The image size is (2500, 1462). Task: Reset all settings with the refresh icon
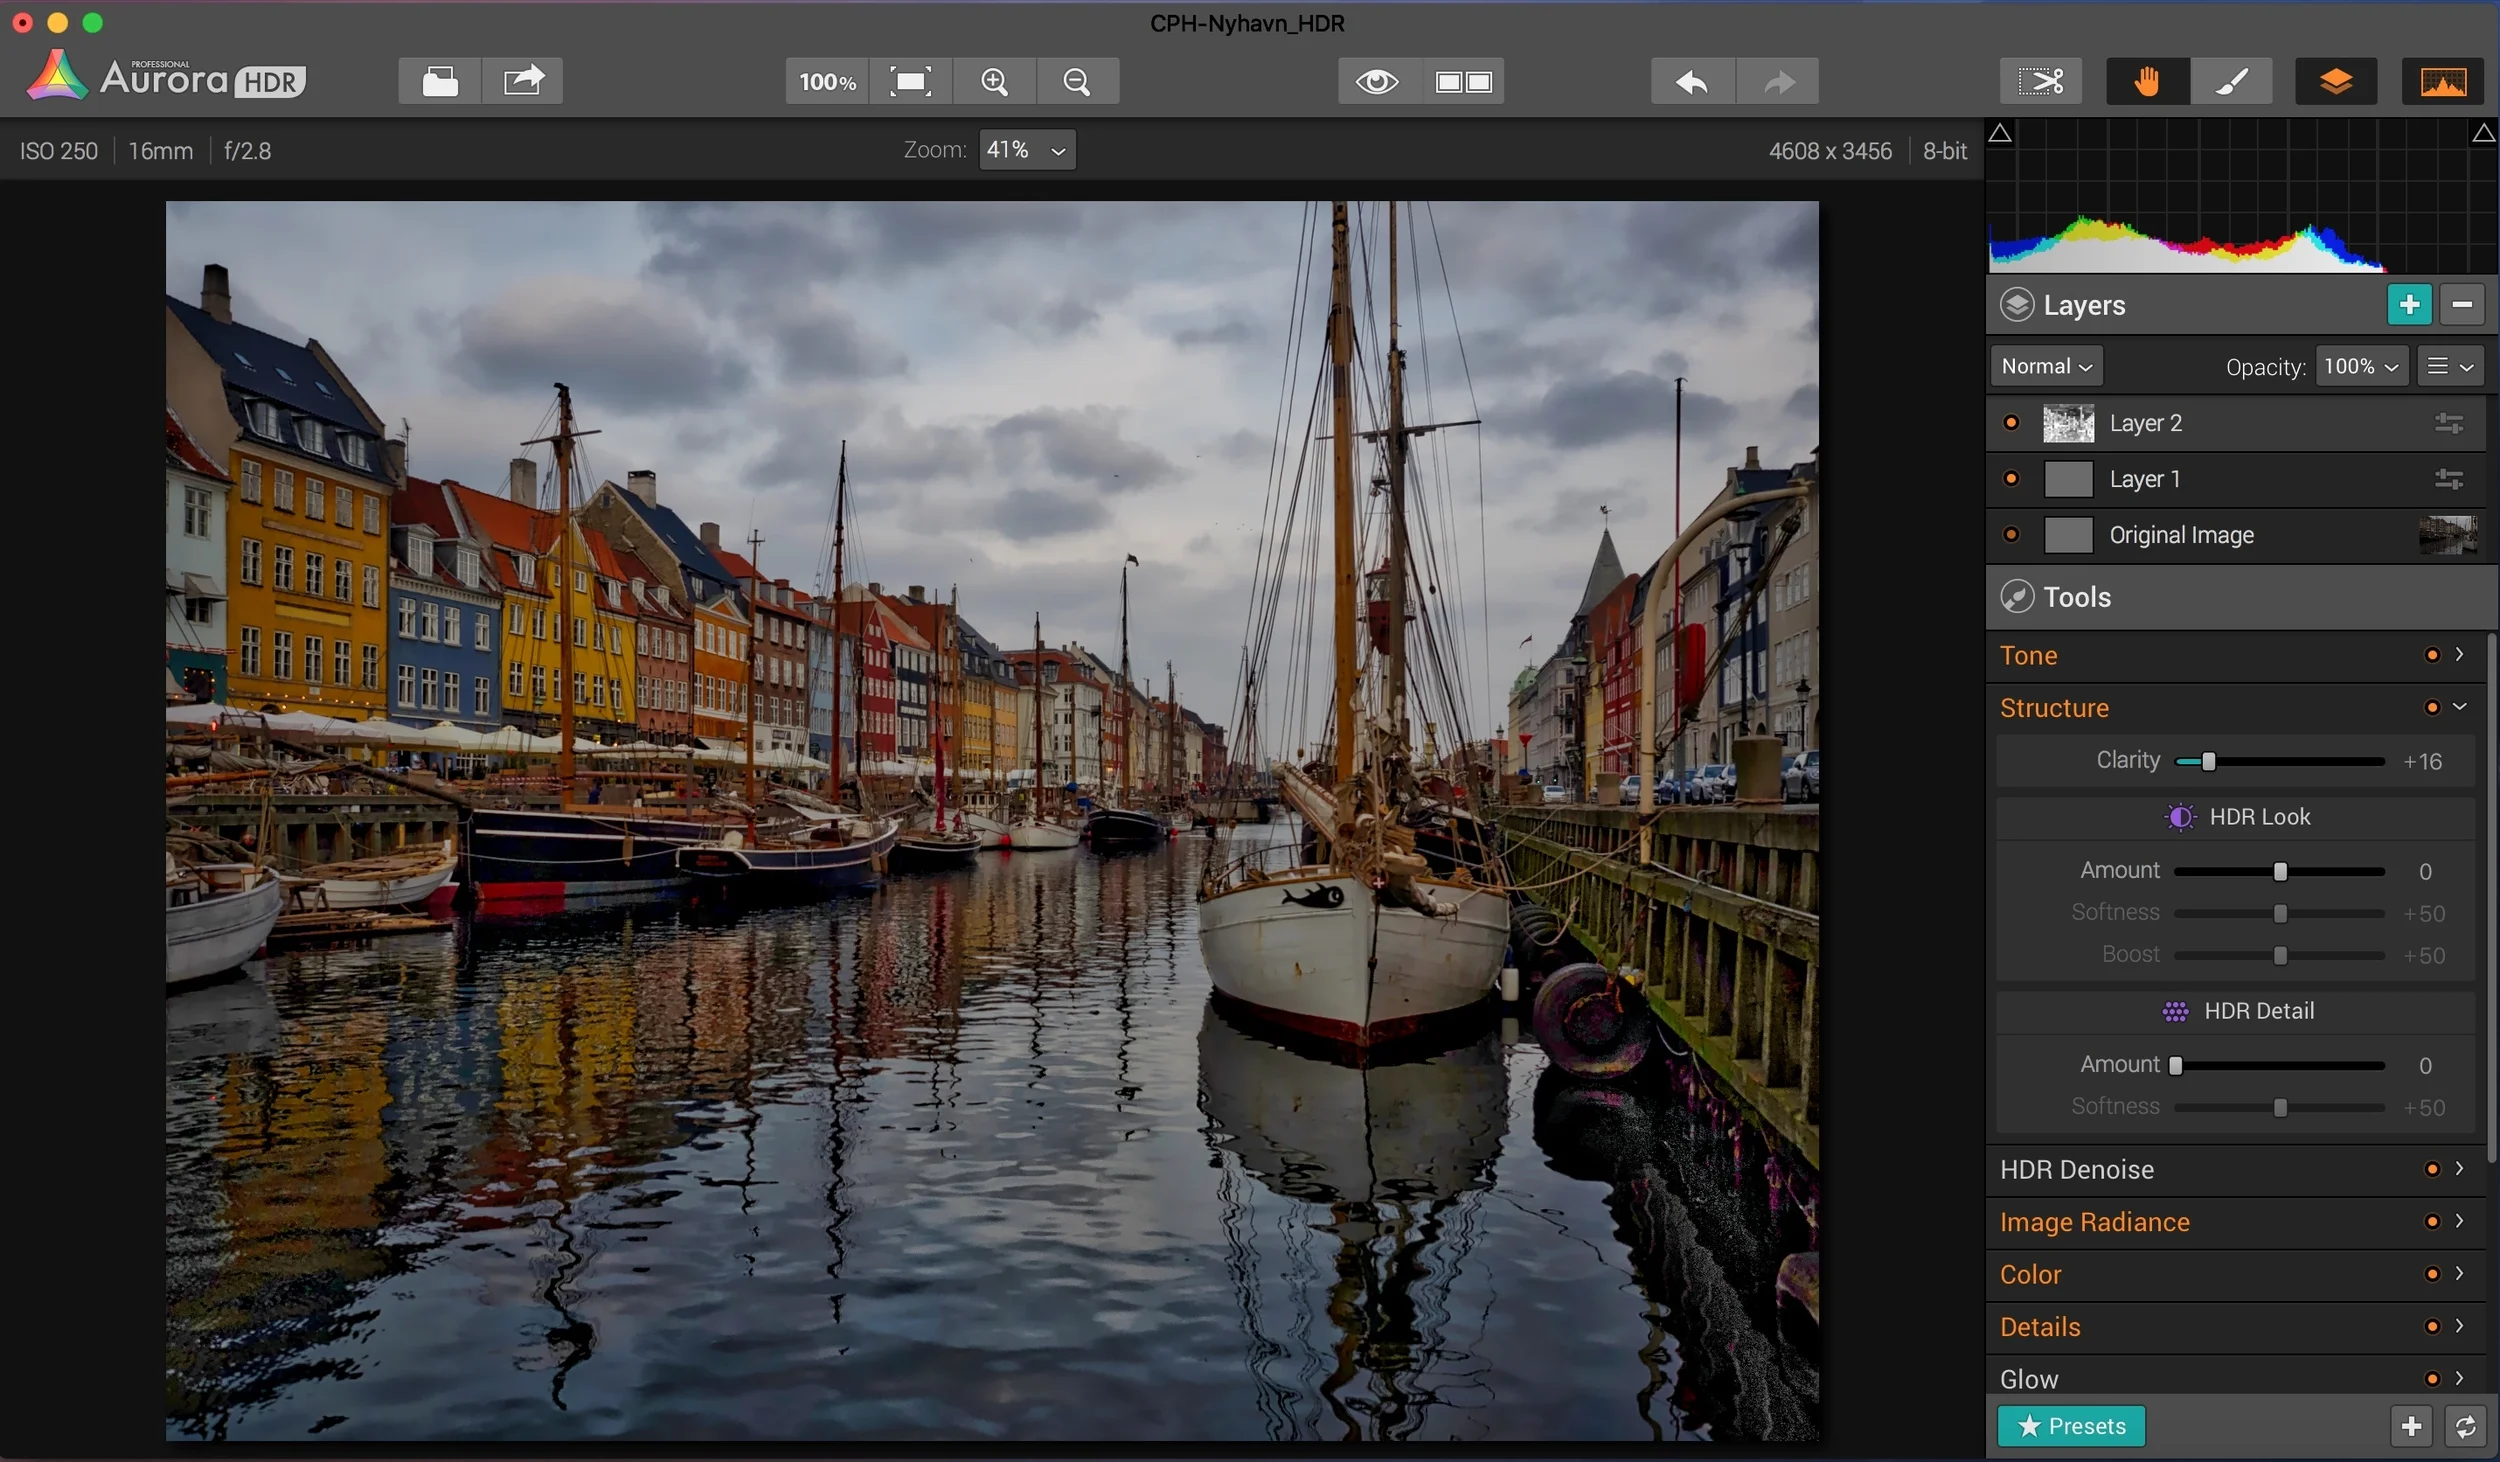click(2465, 1426)
